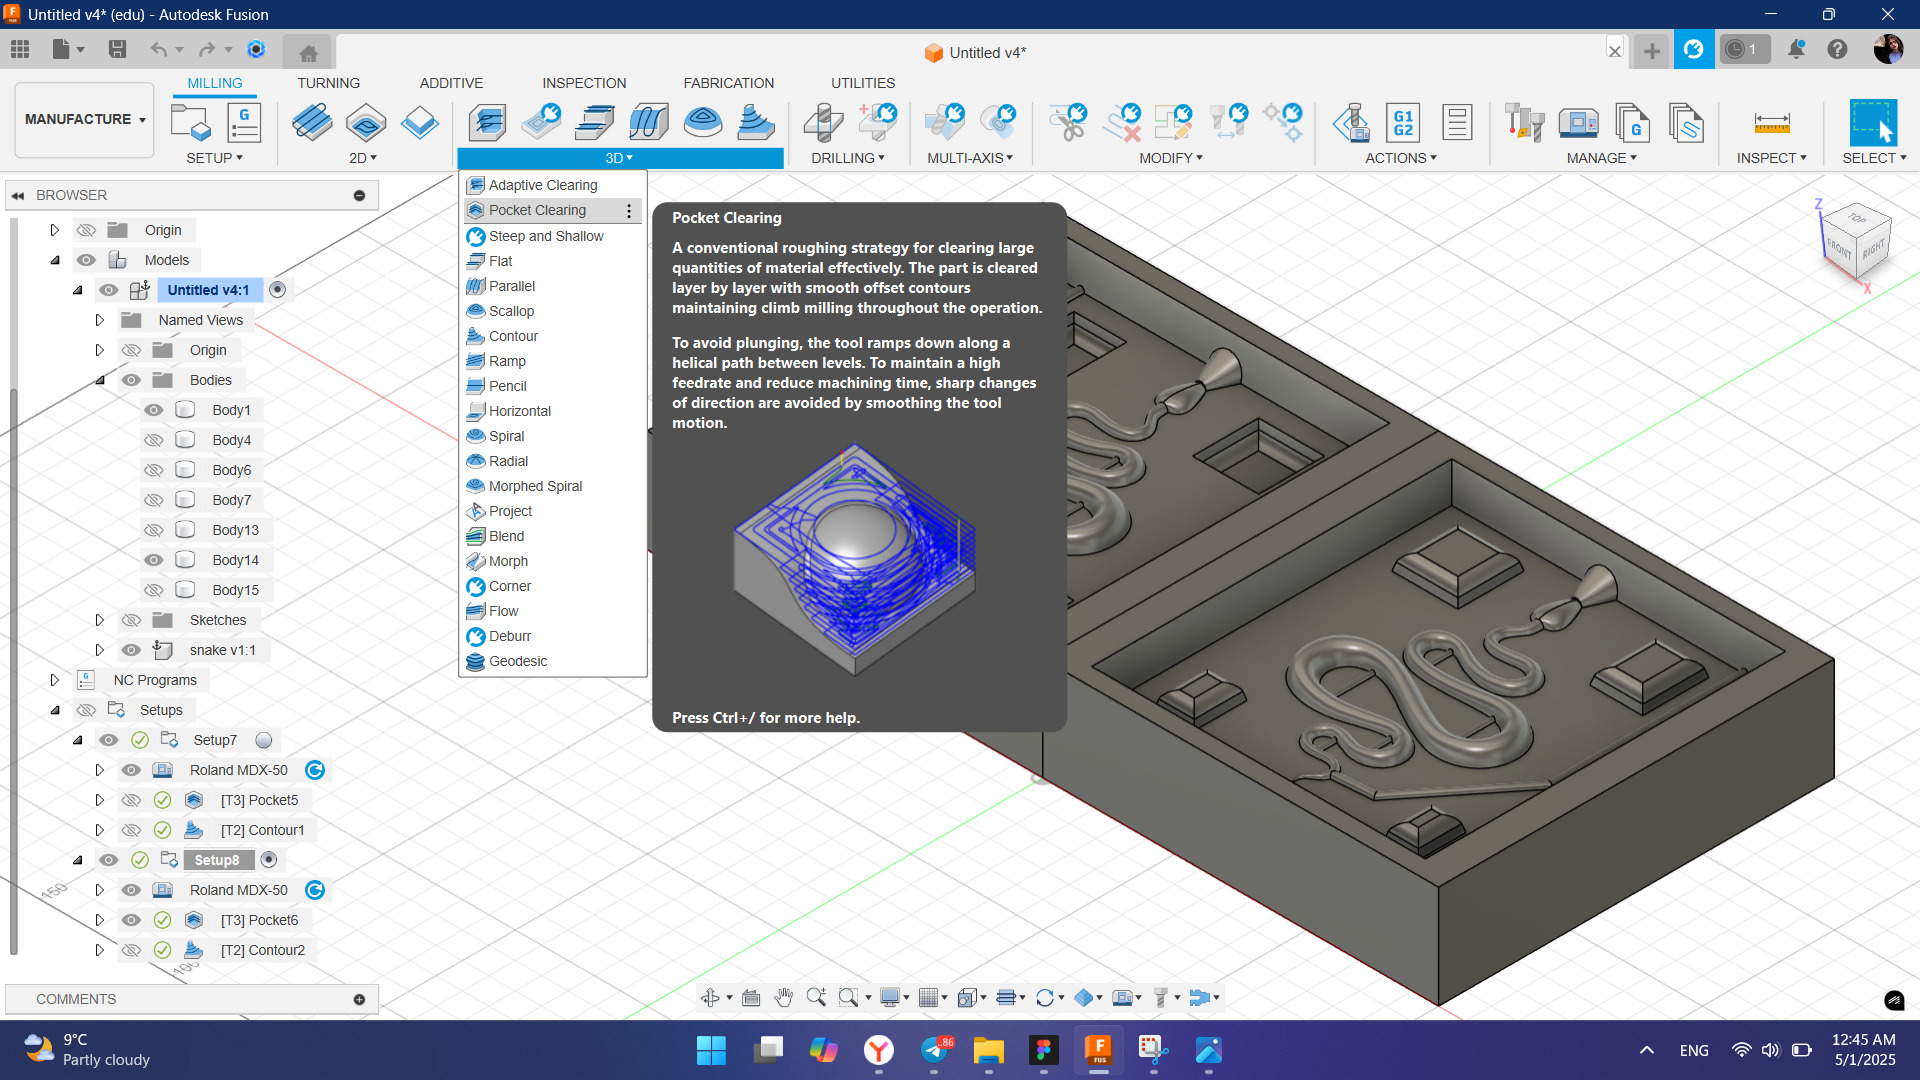The image size is (1920, 1080).
Task: Click the Save icon
Action: [x=117, y=49]
